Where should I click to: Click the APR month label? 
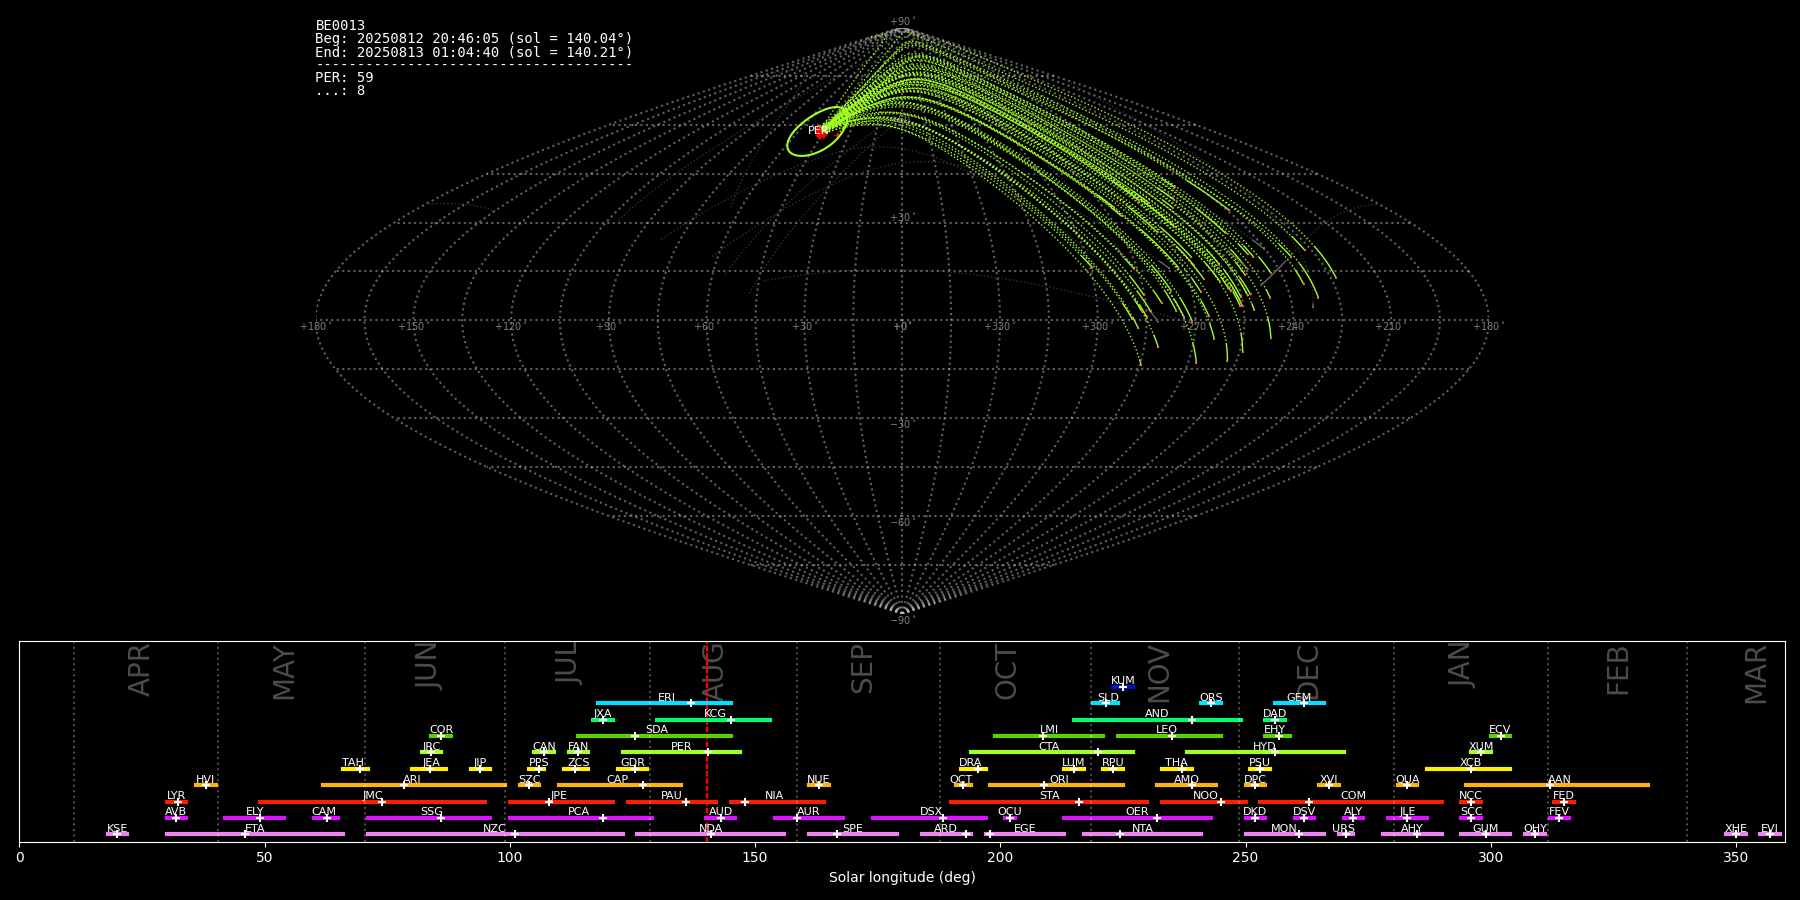pyautogui.click(x=139, y=670)
